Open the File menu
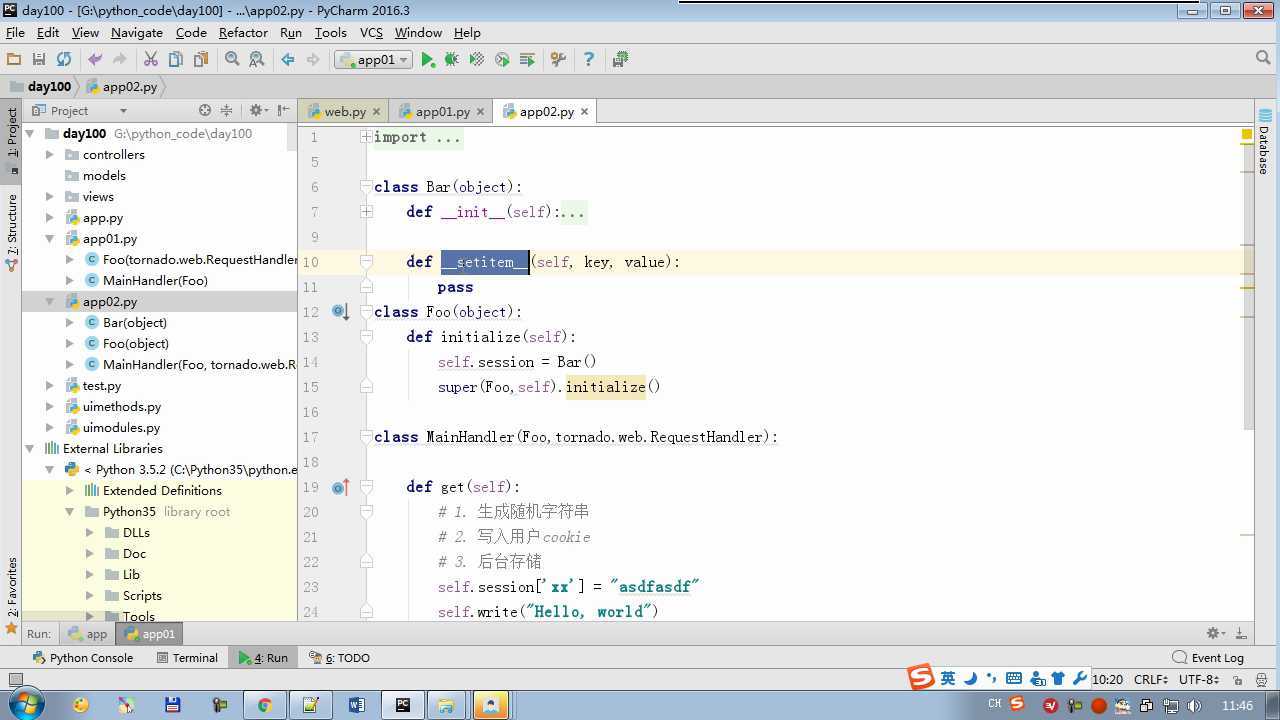This screenshot has height=720, width=1280. tap(15, 33)
